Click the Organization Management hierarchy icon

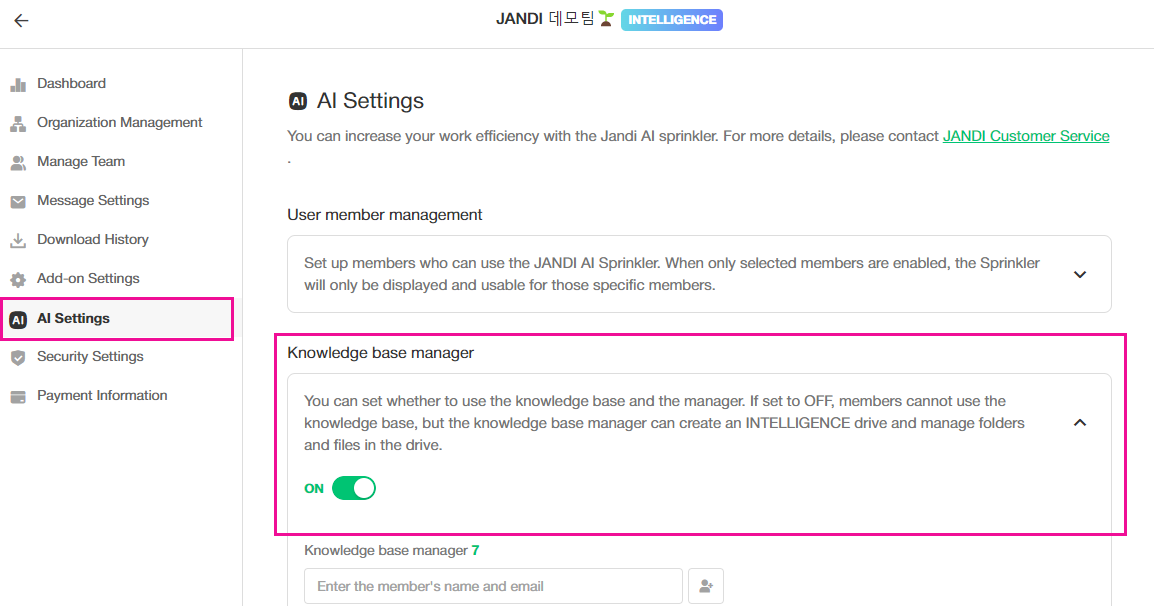(18, 123)
